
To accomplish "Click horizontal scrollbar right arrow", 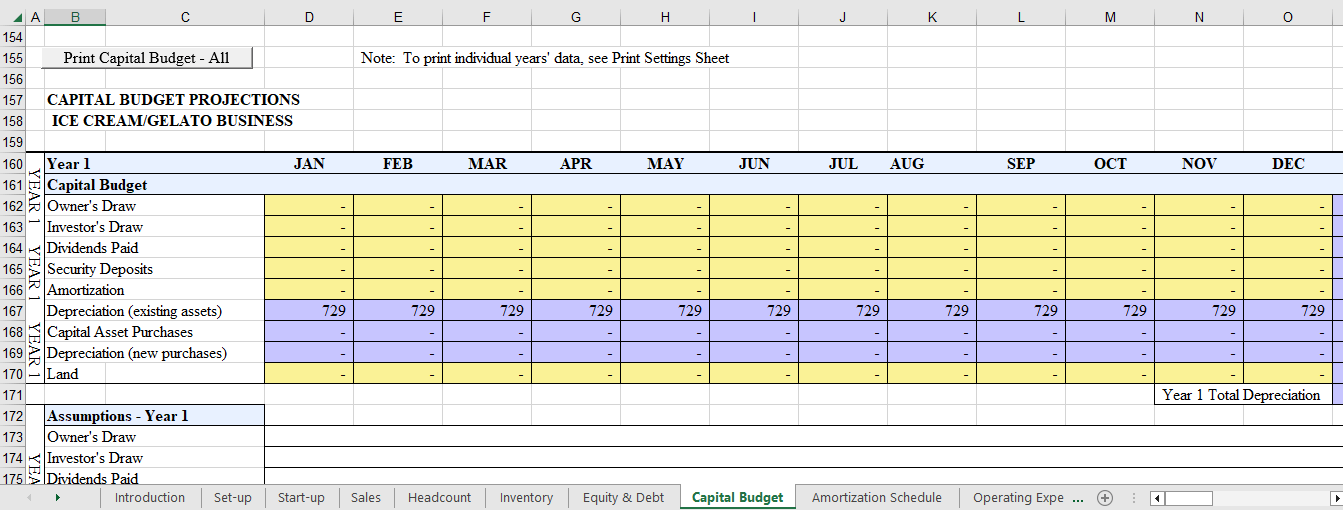I will tap(1335, 498).
